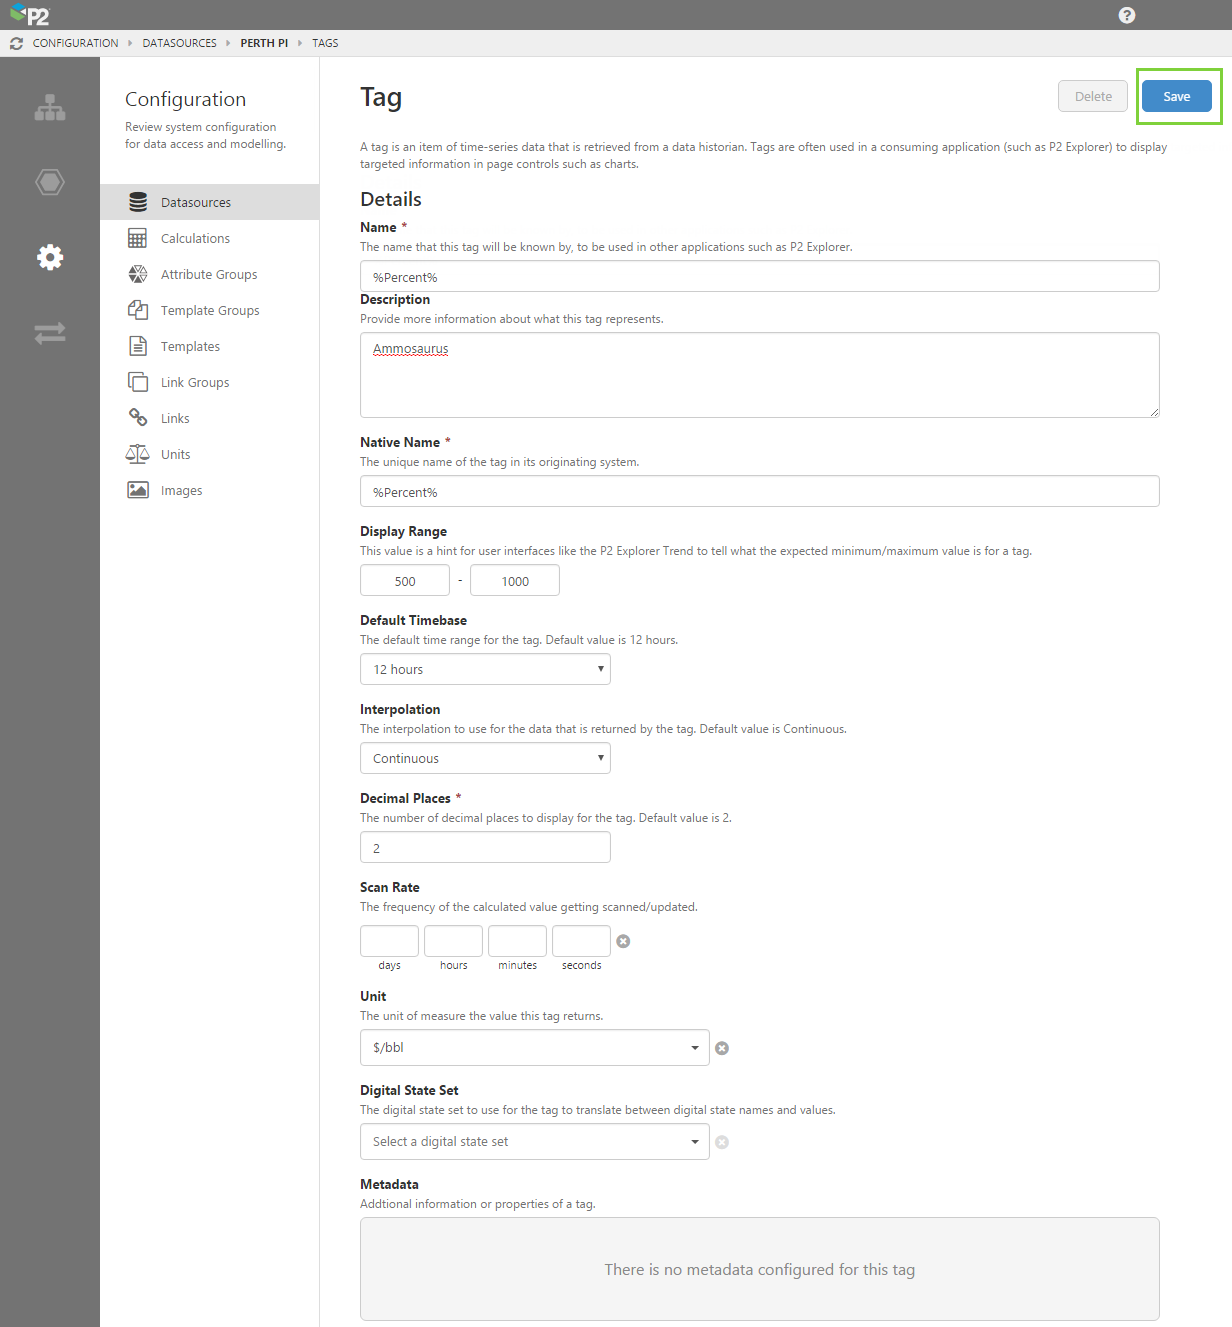Click the Scan Rate days field
The width and height of the screenshot is (1232, 1327).
(x=389, y=941)
